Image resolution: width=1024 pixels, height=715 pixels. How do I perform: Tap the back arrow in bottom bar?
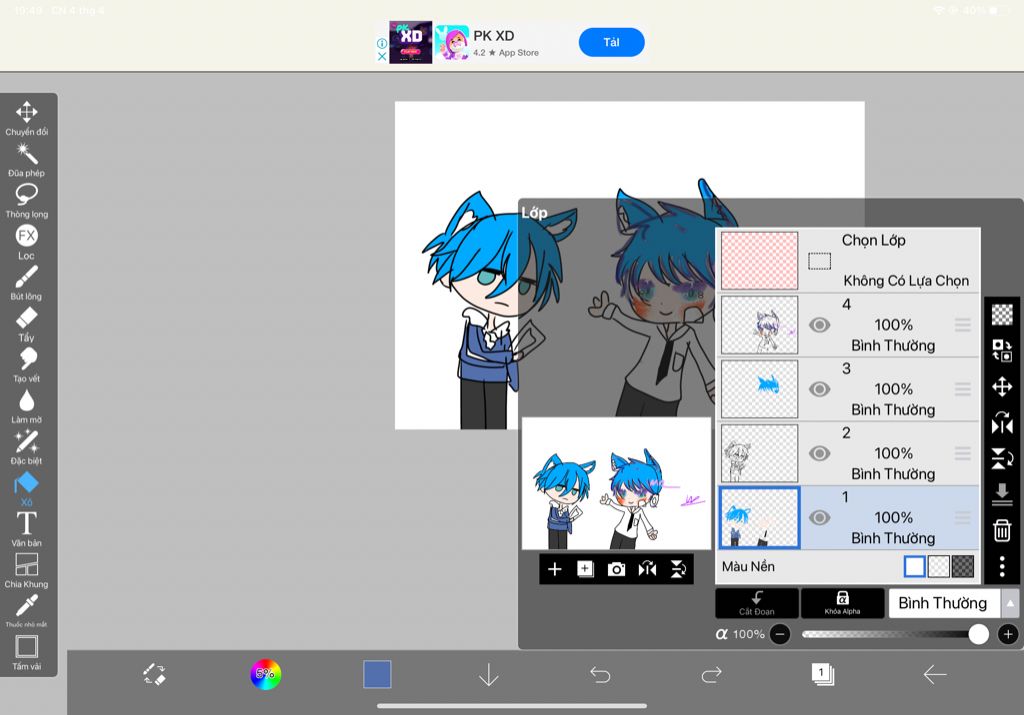(935, 674)
